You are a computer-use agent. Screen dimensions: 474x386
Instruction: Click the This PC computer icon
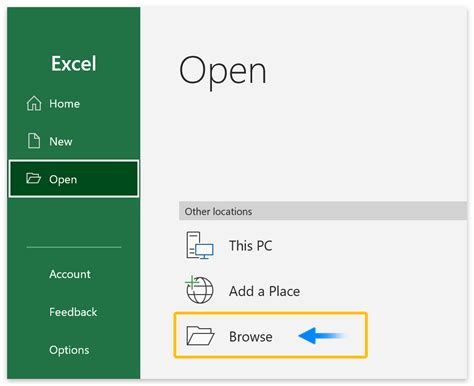(199, 245)
